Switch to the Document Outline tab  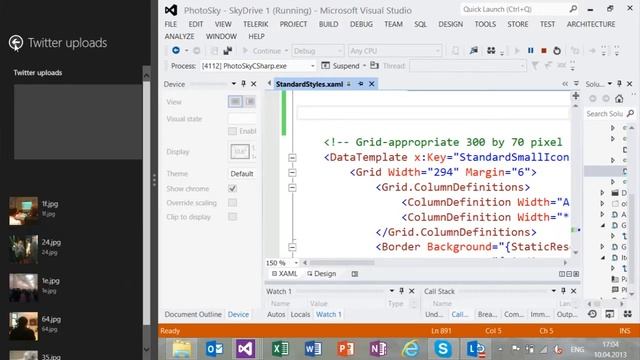pos(193,314)
